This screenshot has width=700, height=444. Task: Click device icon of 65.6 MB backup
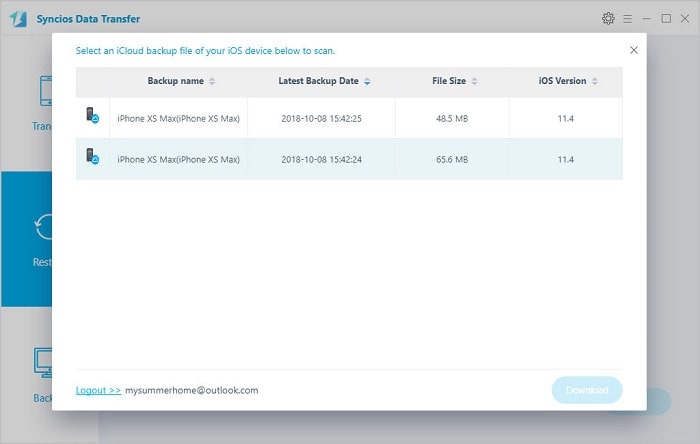(92, 156)
